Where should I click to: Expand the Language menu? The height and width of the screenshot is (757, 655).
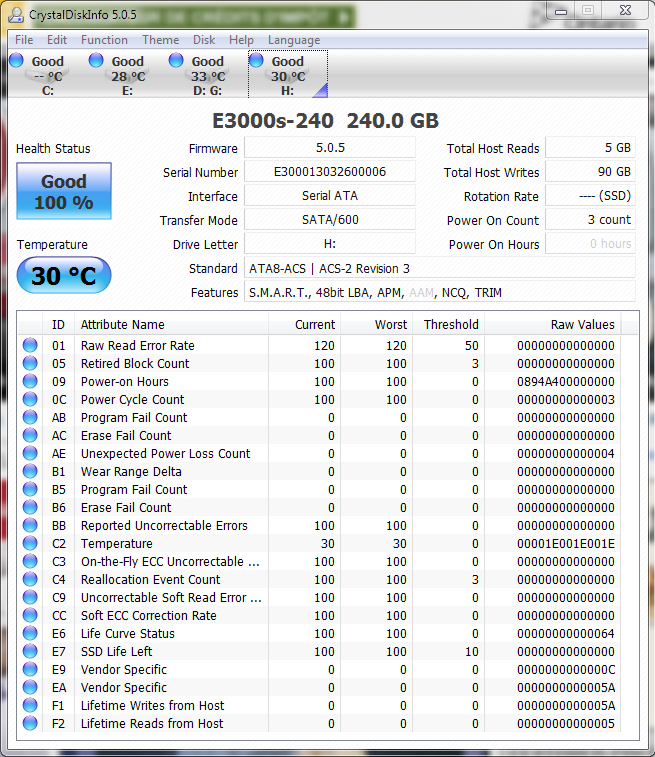pyautogui.click(x=294, y=40)
